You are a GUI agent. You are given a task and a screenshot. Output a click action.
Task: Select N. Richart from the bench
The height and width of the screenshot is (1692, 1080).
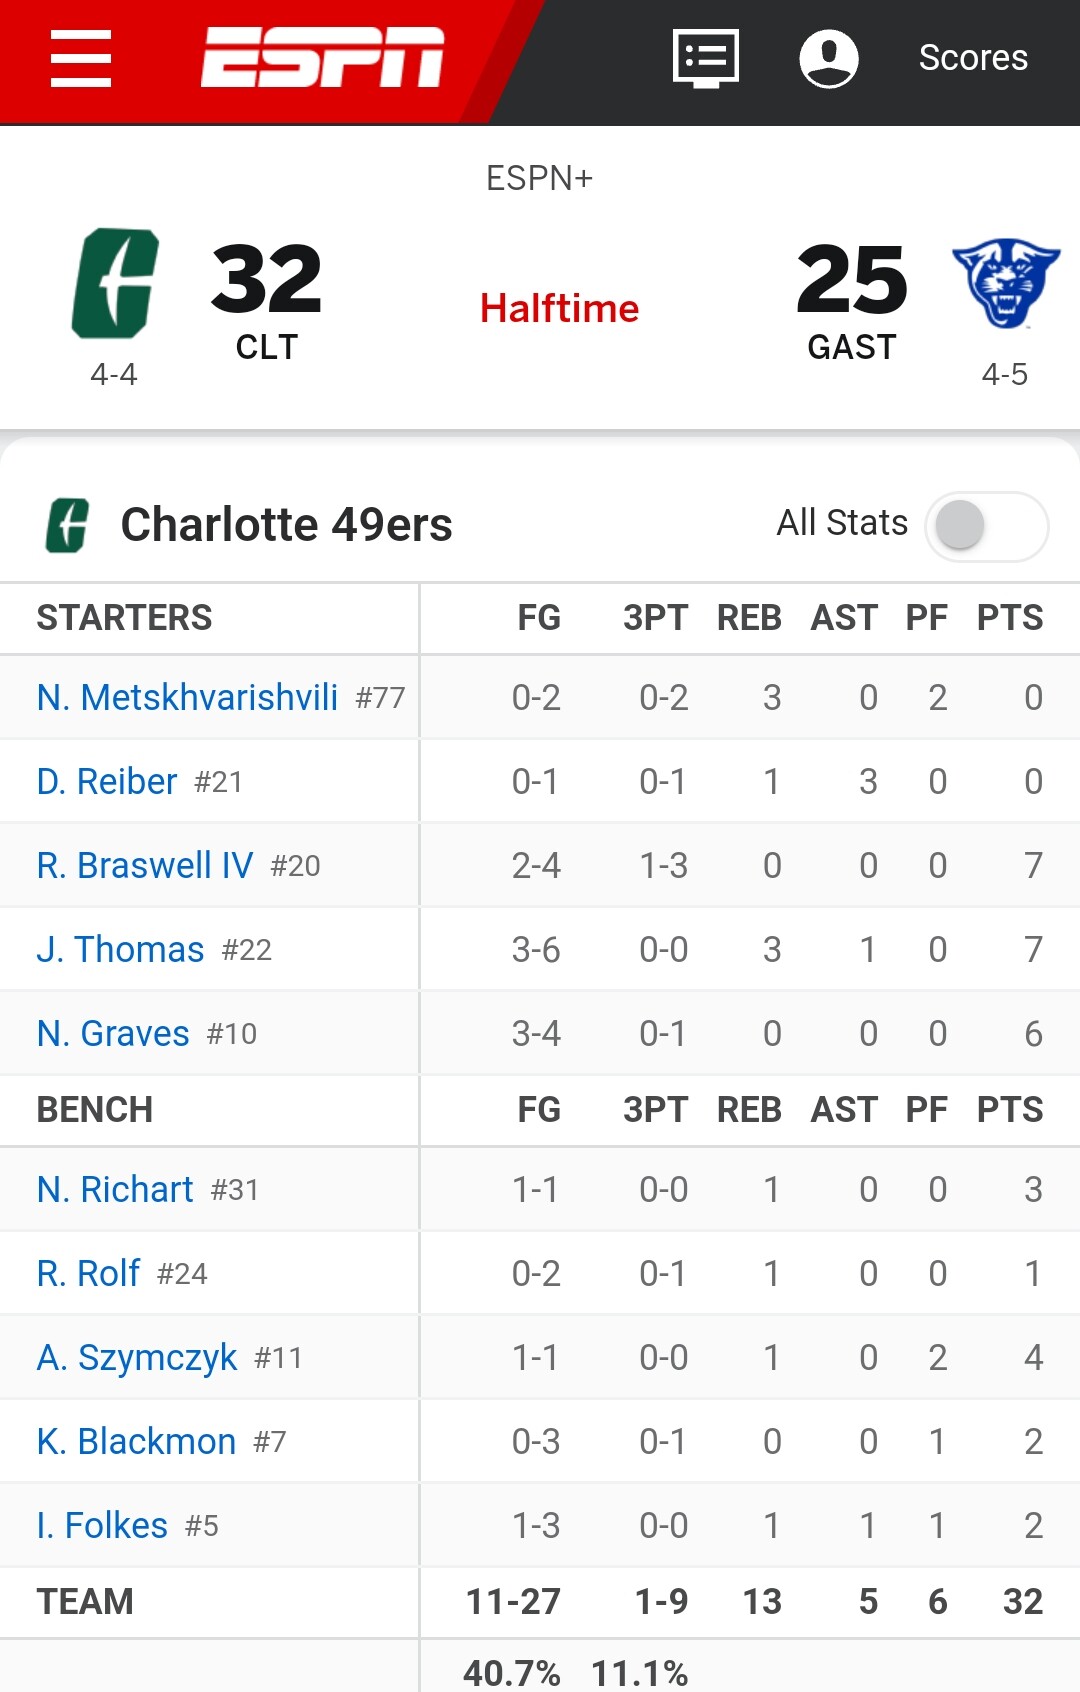[115, 1190]
